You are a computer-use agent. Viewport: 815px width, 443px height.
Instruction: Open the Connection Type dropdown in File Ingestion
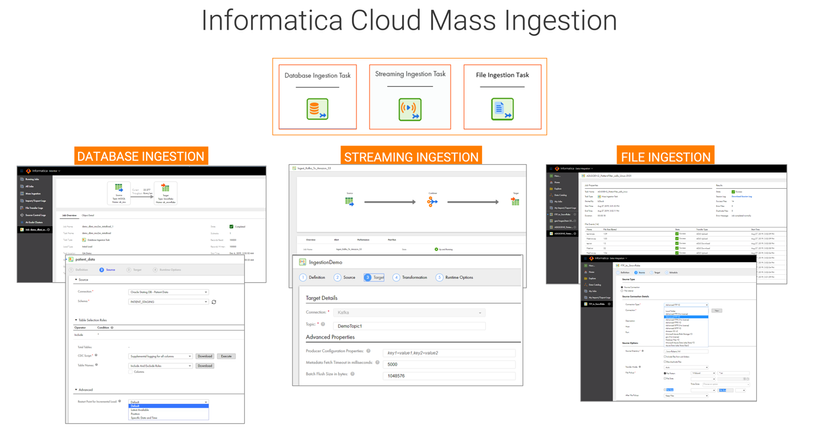point(686,305)
